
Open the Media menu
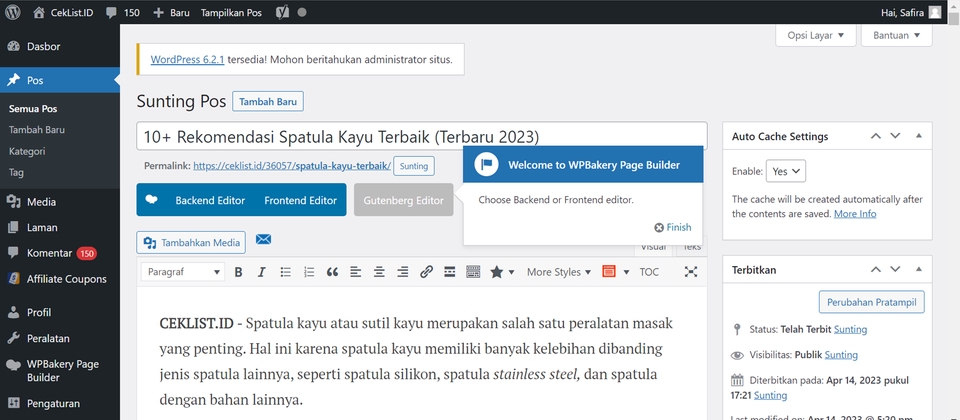60,201
